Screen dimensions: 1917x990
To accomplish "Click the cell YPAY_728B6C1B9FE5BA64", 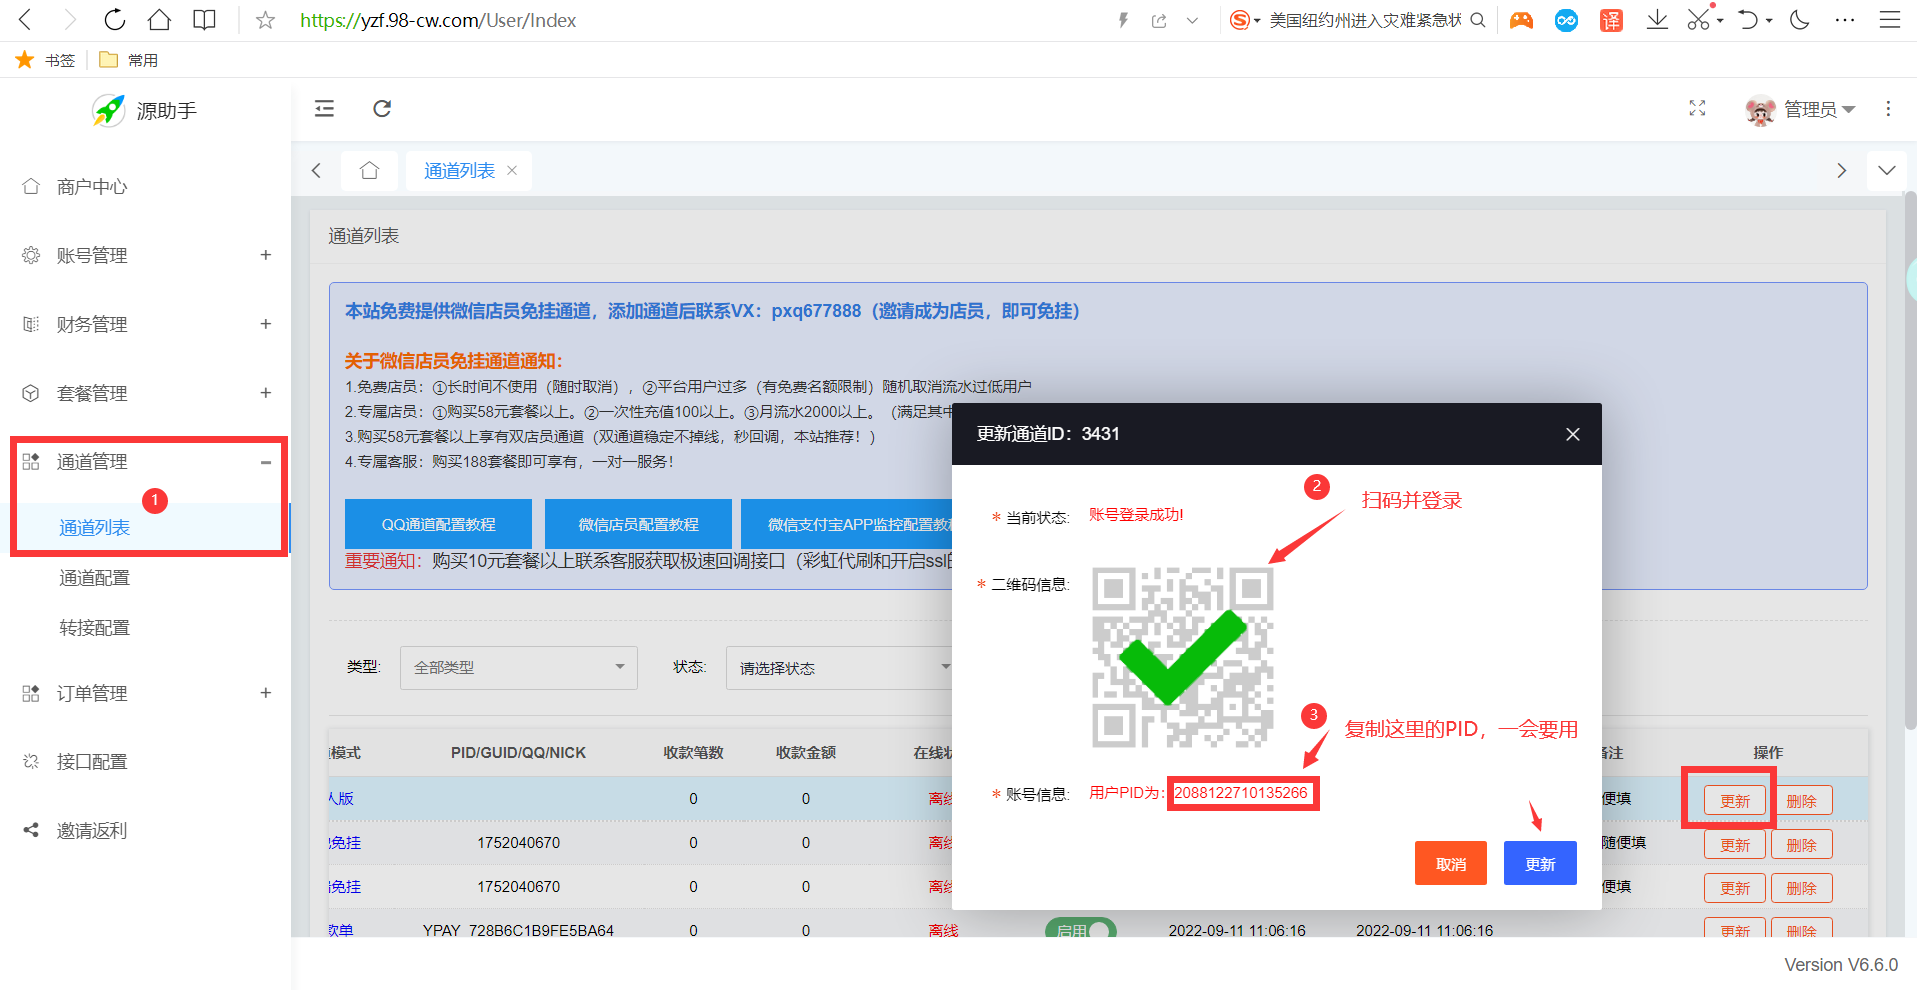I will point(518,930).
